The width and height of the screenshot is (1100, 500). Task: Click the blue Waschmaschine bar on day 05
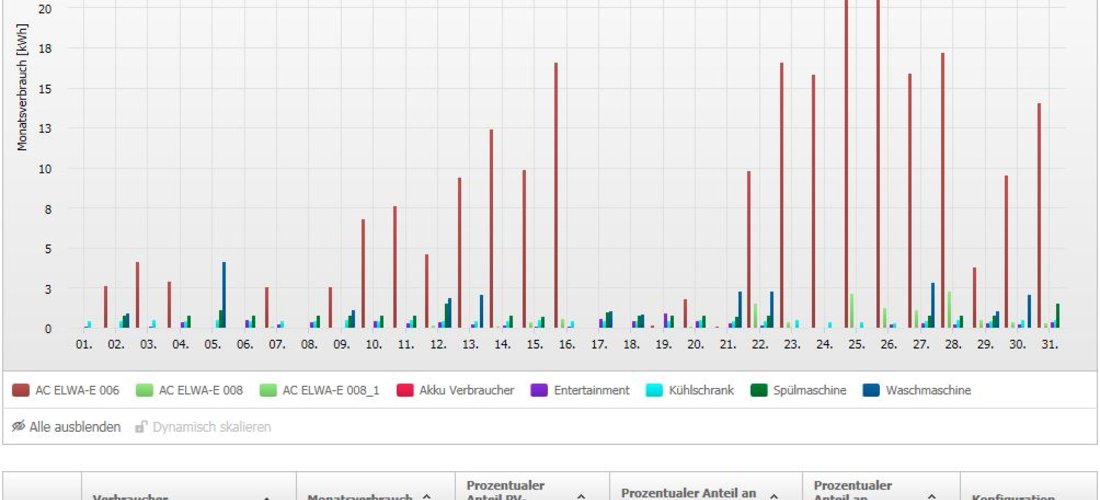224,295
